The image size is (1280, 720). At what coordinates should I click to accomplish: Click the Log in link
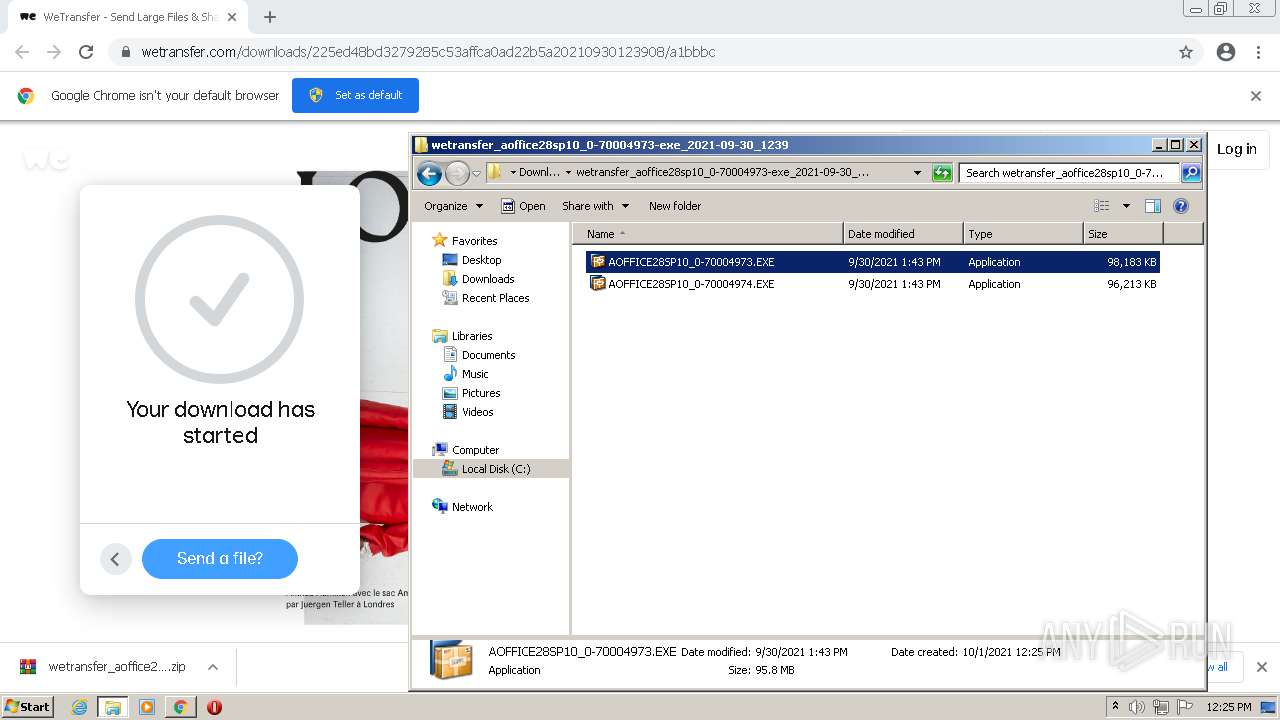pos(1236,149)
